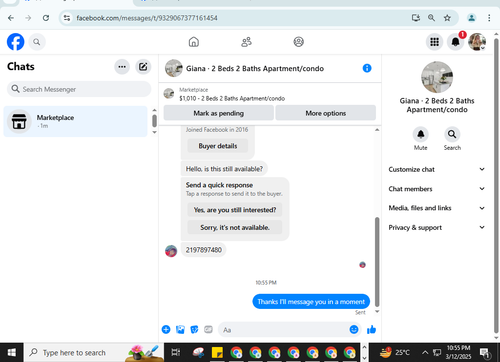Click listing thumbnail in conversation header
The height and width of the screenshot is (362, 500).
coord(174,68)
